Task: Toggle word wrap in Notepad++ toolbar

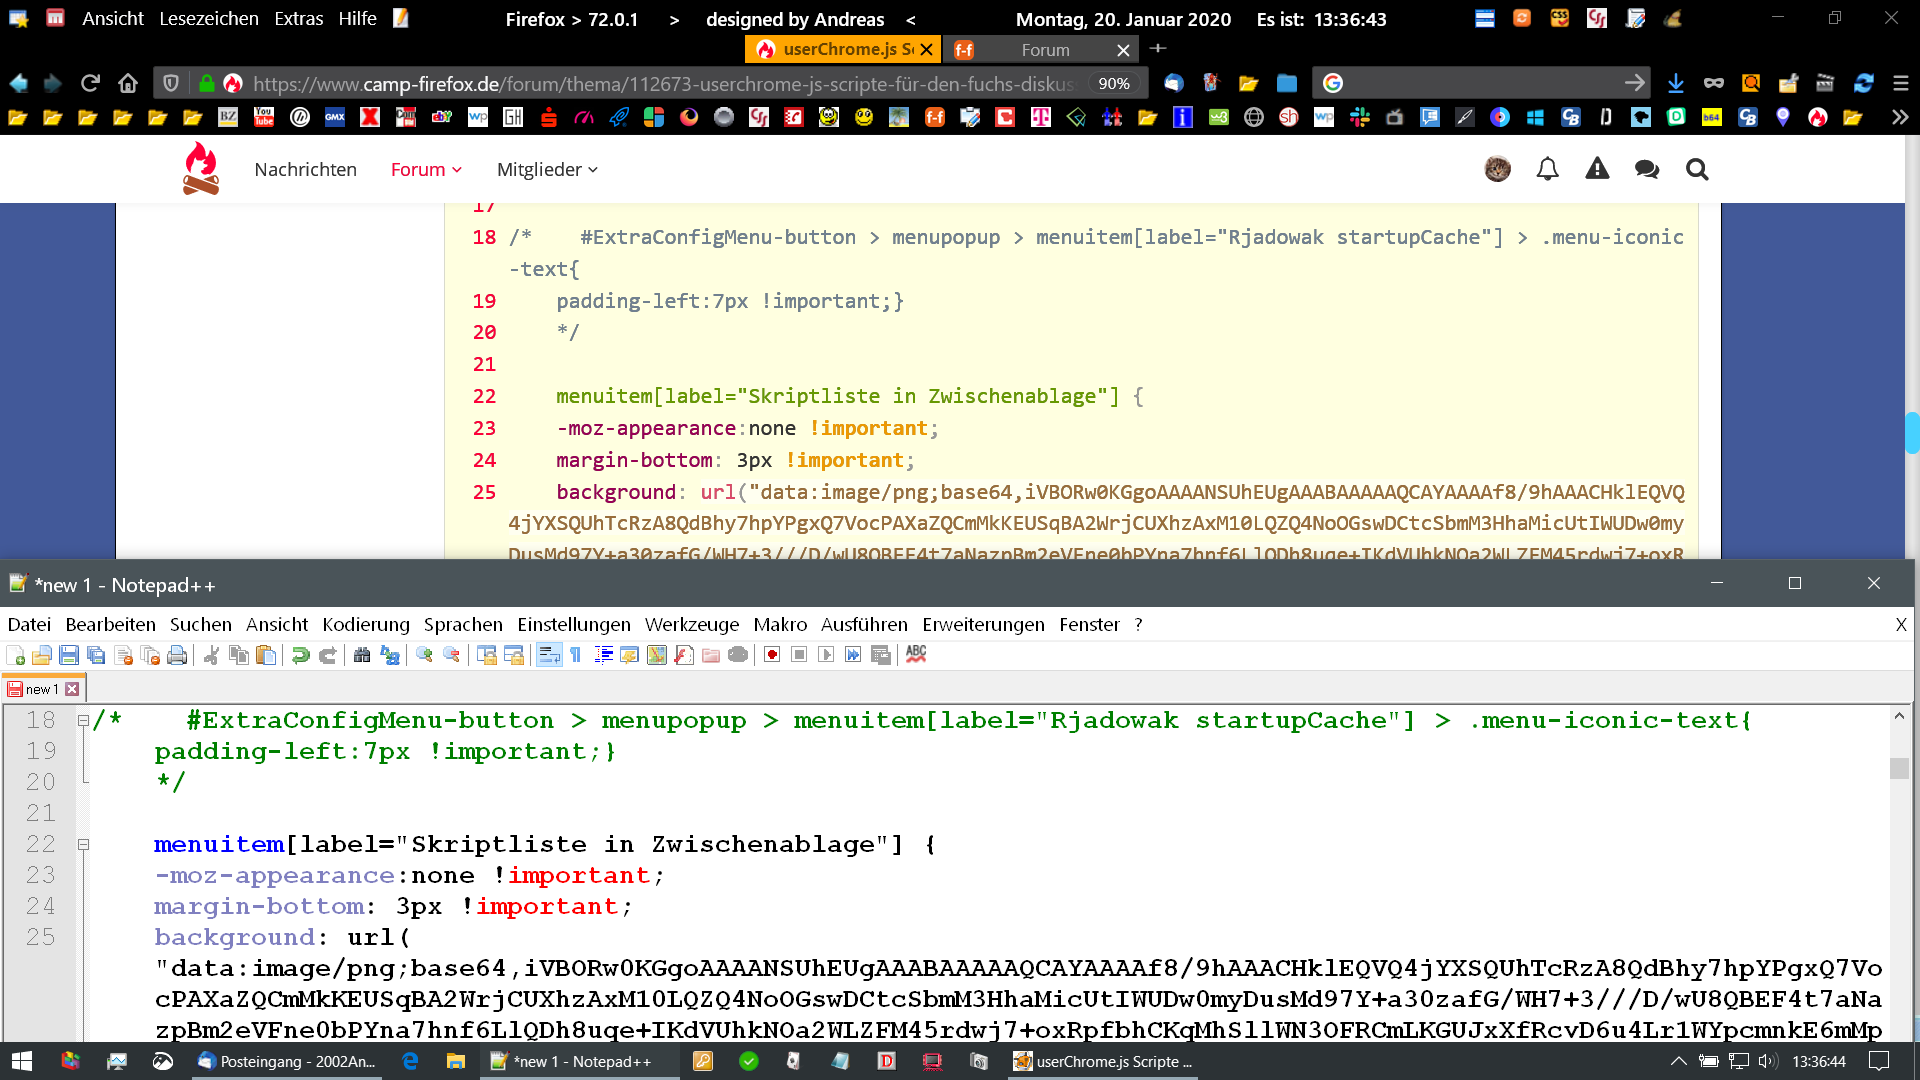Action: [549, 655]
